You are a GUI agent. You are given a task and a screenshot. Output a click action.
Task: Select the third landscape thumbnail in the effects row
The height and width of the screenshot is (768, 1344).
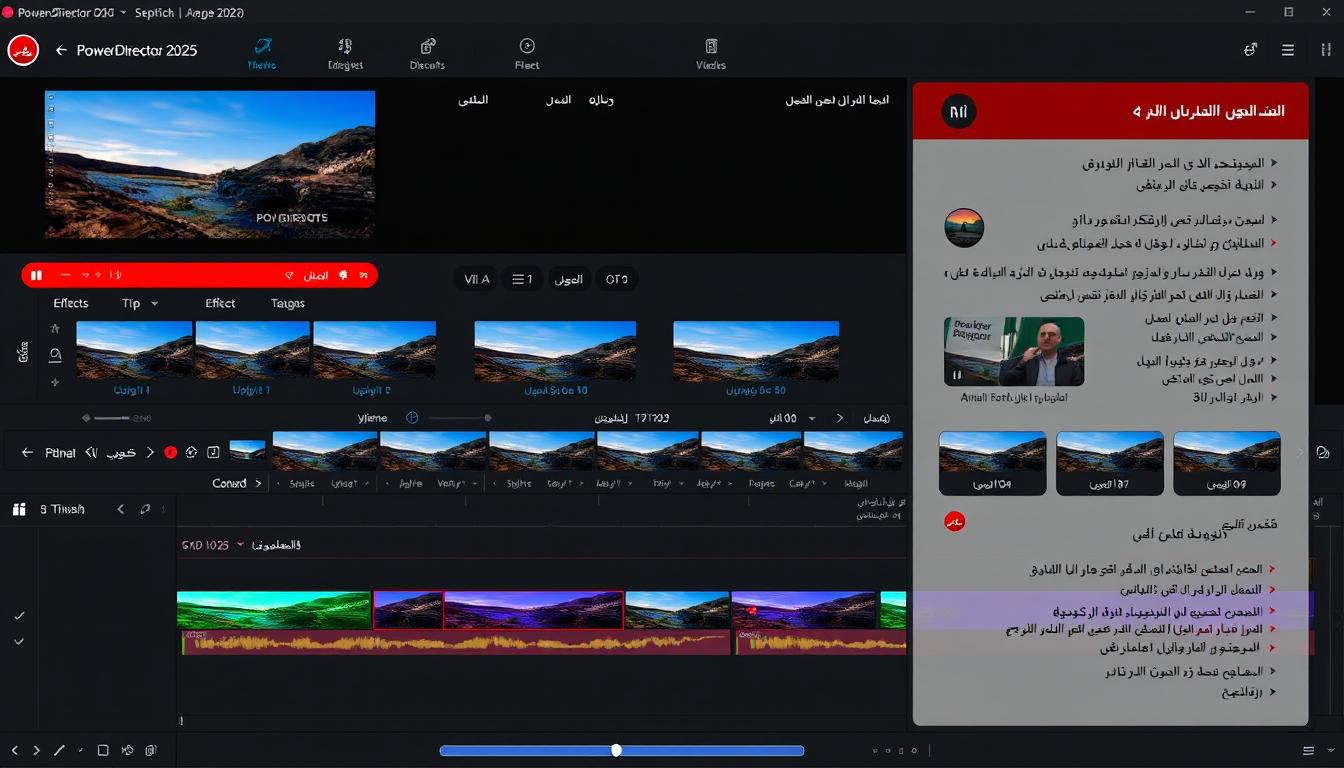pos(374,350)
